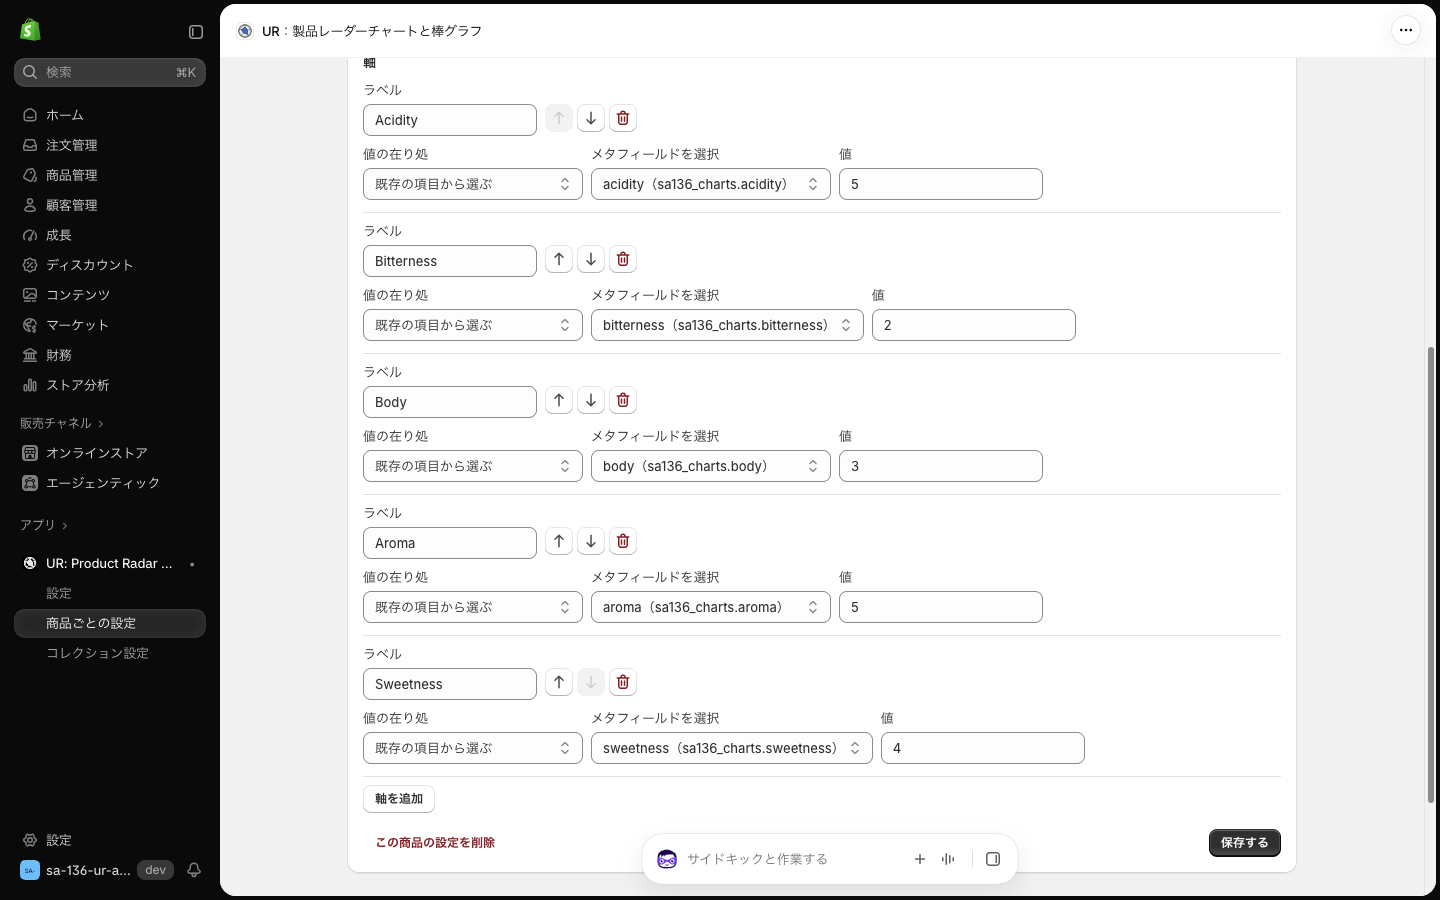This screenshot has width=1440, height=900.
Task: Open bitterness metafield selection dropdown
Action: (727, 325)
